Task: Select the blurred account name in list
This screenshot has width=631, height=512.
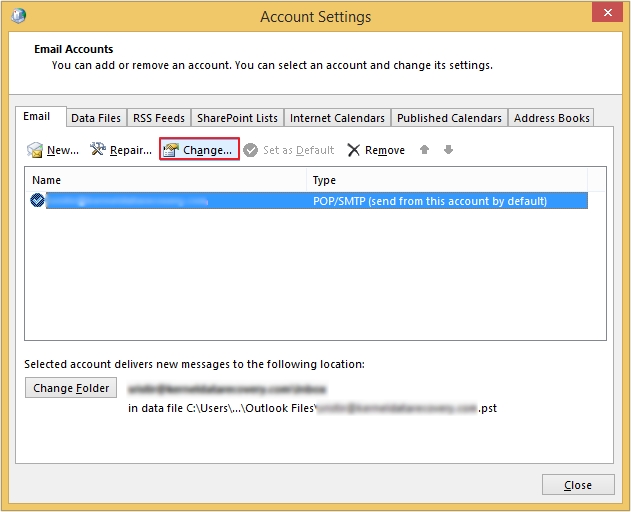Action: 127,201
